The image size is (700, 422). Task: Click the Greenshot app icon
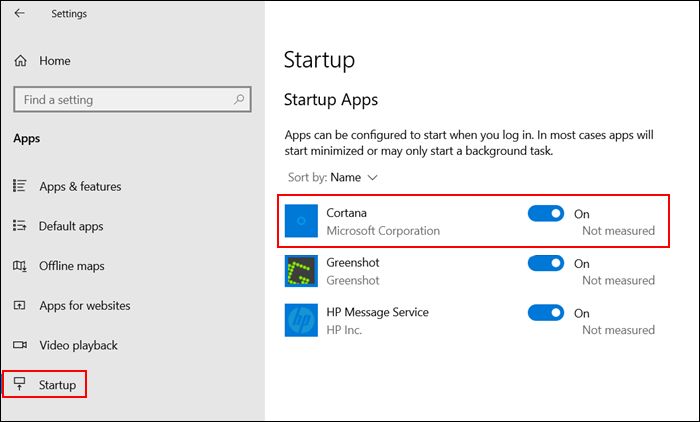(x=301, y=271)
